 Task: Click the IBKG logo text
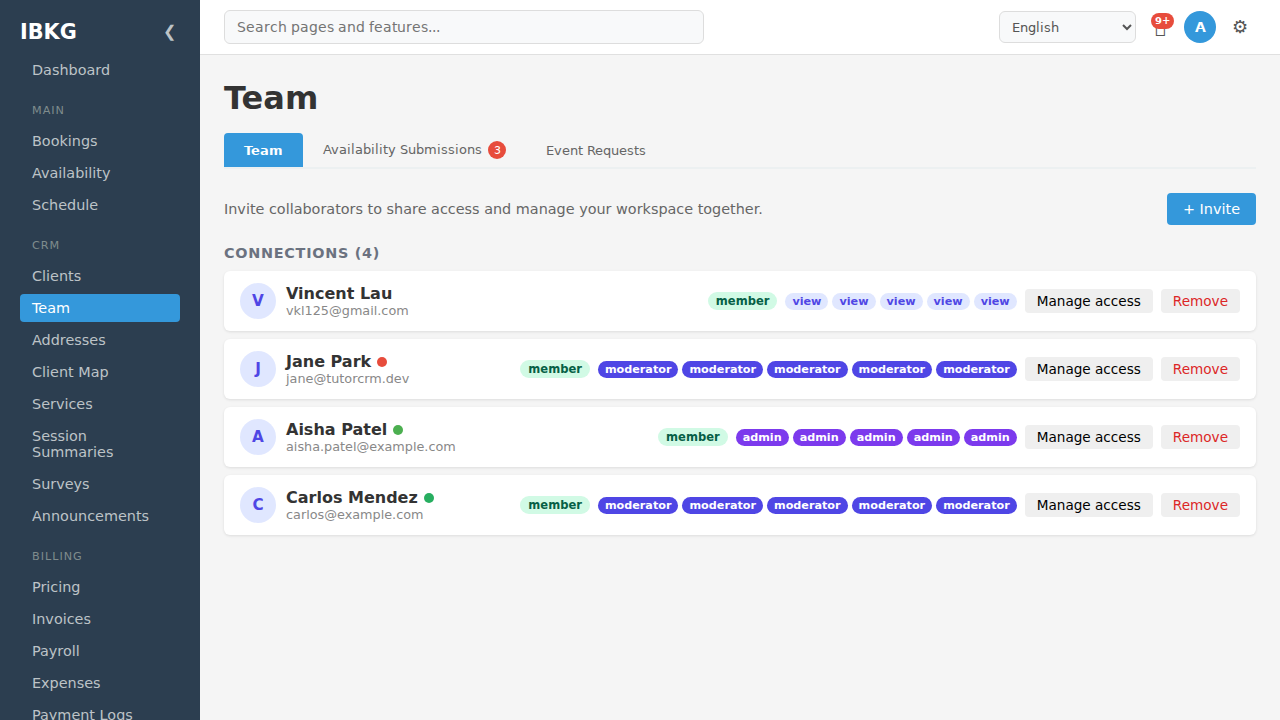point(48,31)
